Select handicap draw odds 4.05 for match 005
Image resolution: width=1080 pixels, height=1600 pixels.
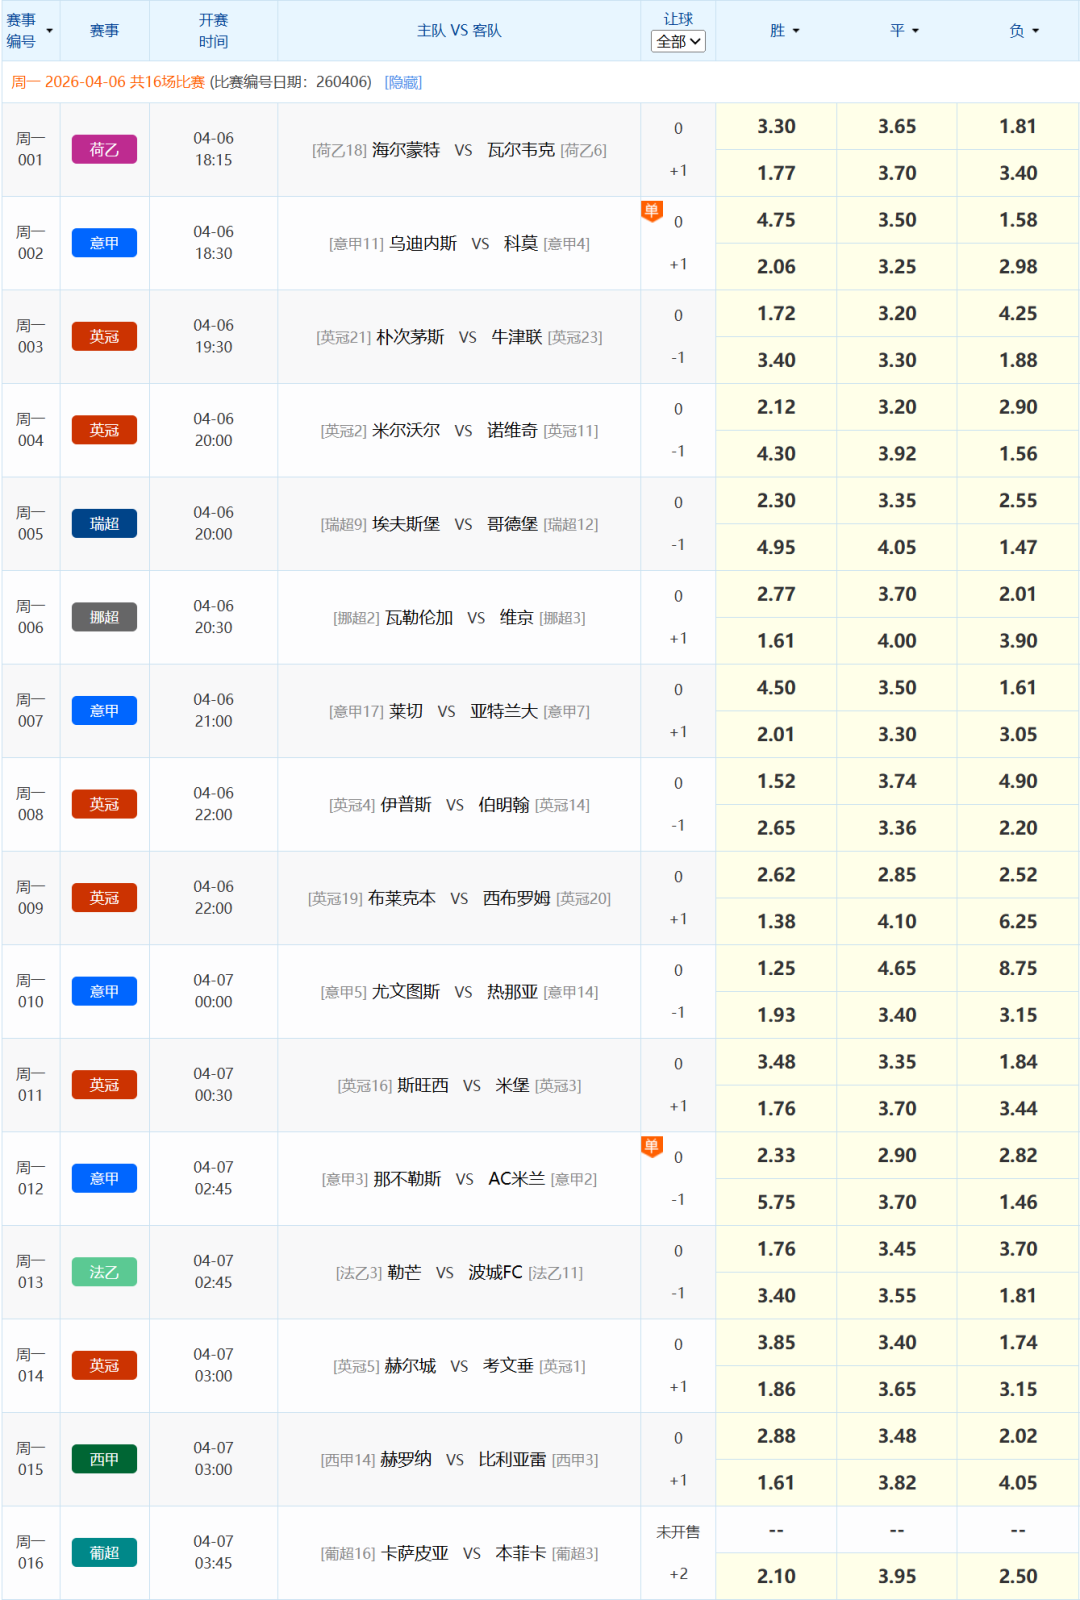point(897,547)
